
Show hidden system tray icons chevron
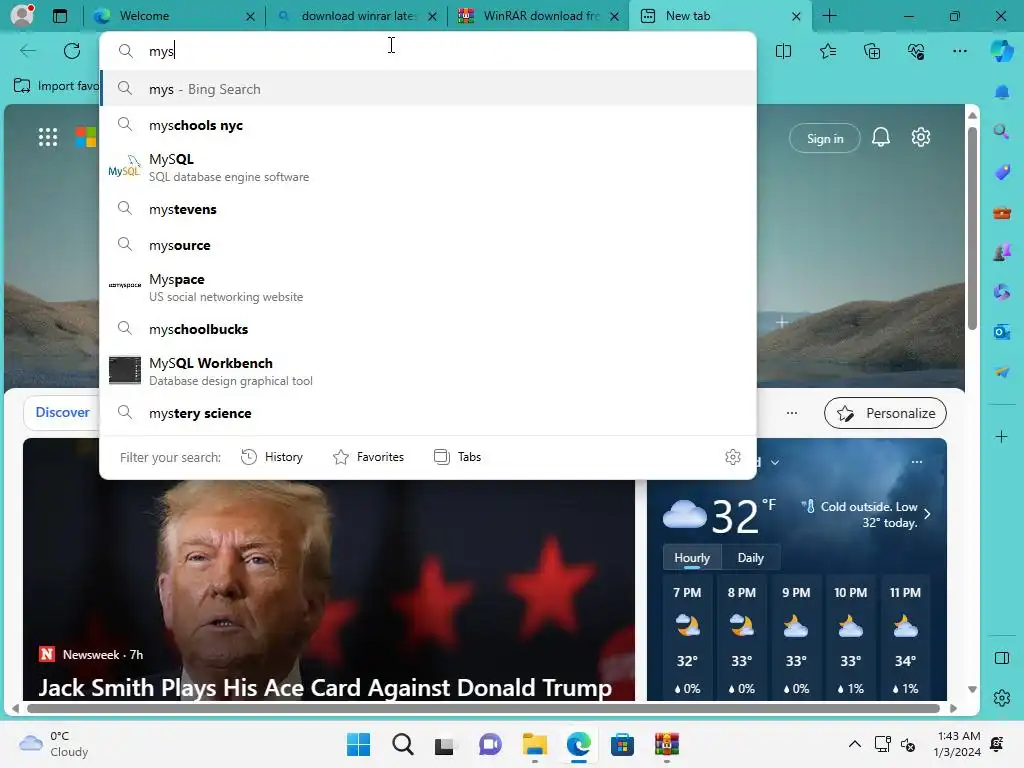pos(854,744)
